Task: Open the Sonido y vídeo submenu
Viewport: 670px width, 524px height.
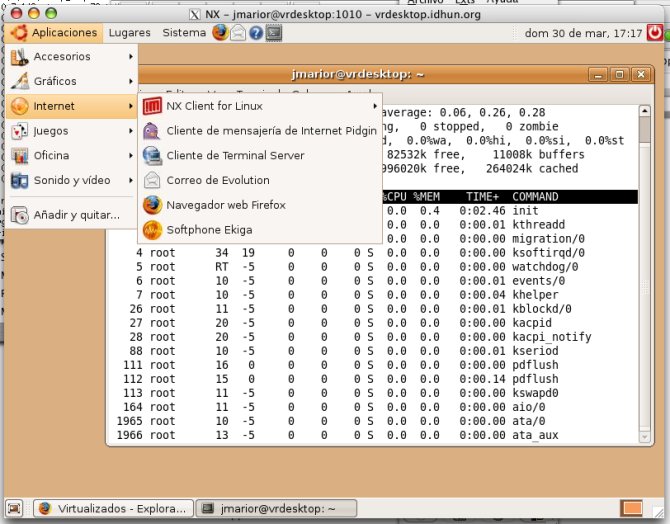Action: 71,180
